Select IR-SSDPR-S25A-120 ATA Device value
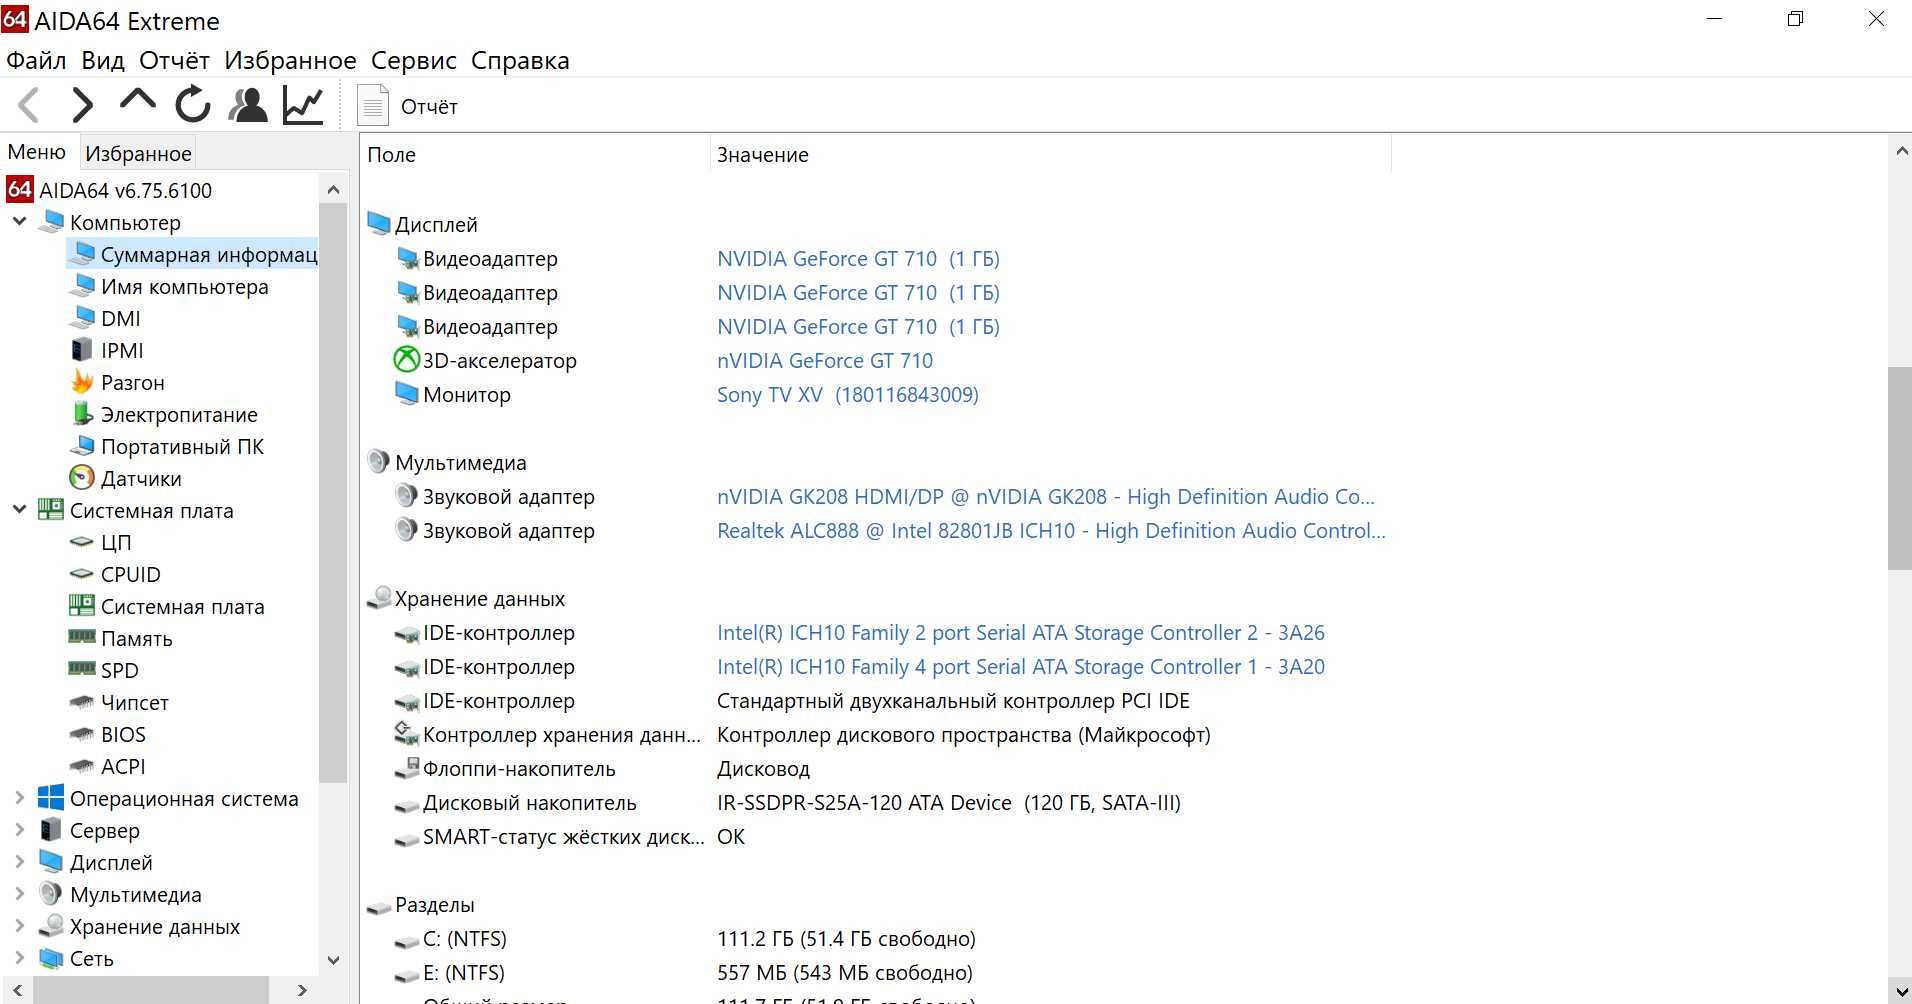 (949, 803)
